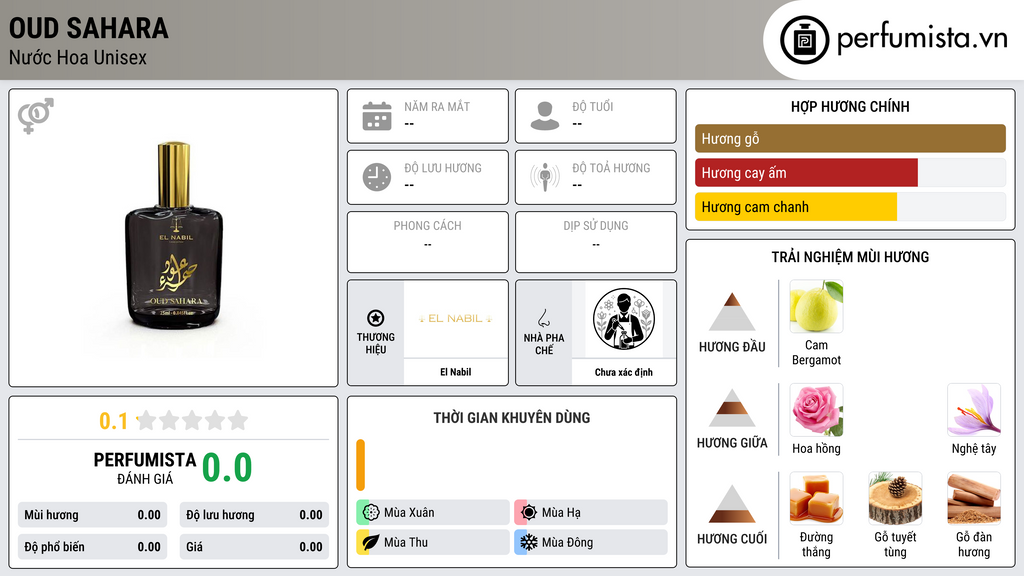Click the Mùi hương 0.00 score row
The width and height of the screenshot is (1024, 576).
click(x=92, y=515)
